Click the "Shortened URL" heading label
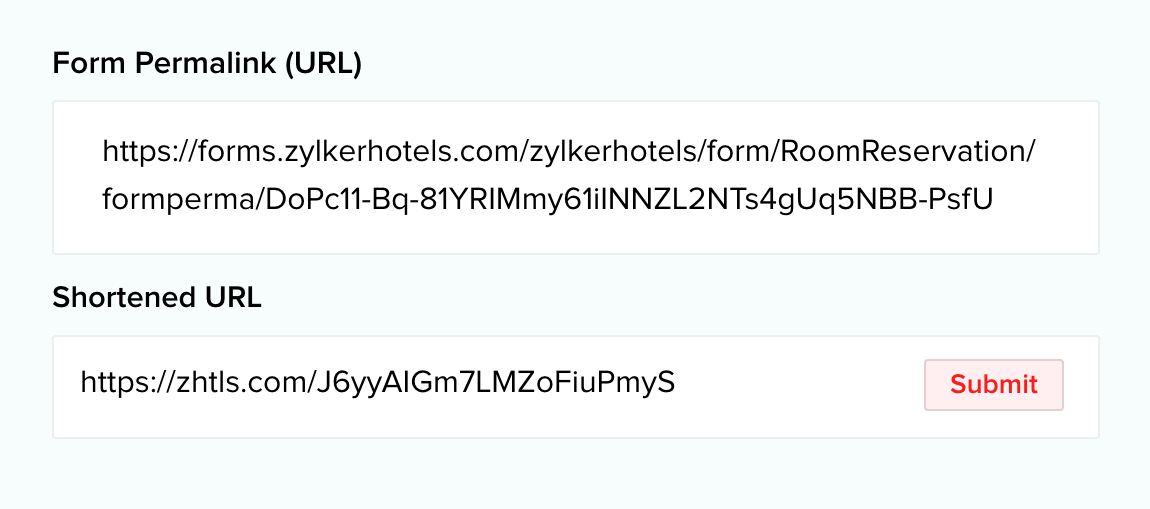 coord(156,298)
